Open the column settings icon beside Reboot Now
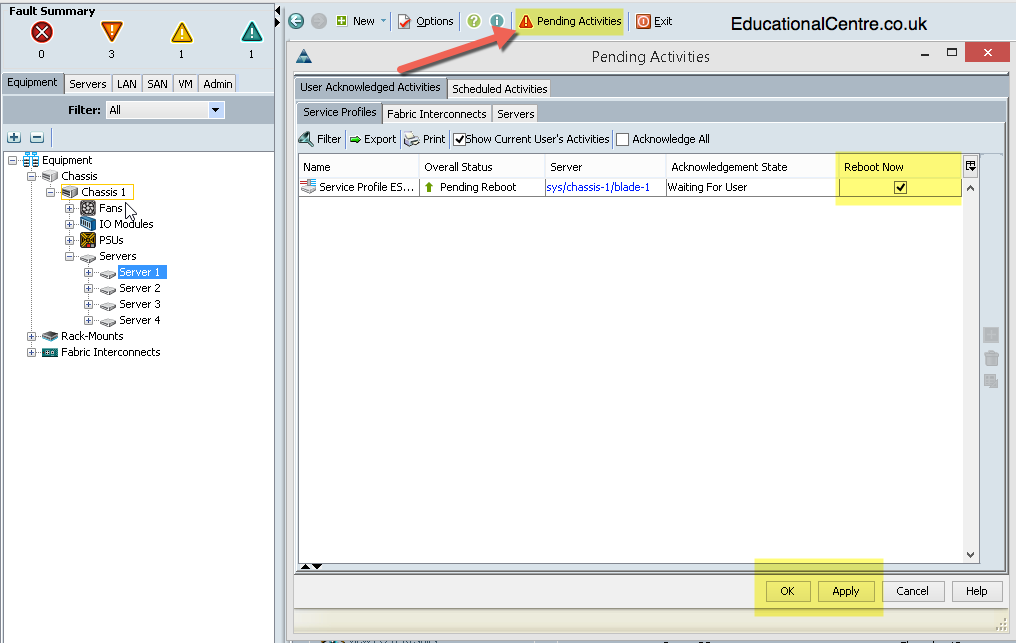The image size is (1016, 643). point(971,166)
